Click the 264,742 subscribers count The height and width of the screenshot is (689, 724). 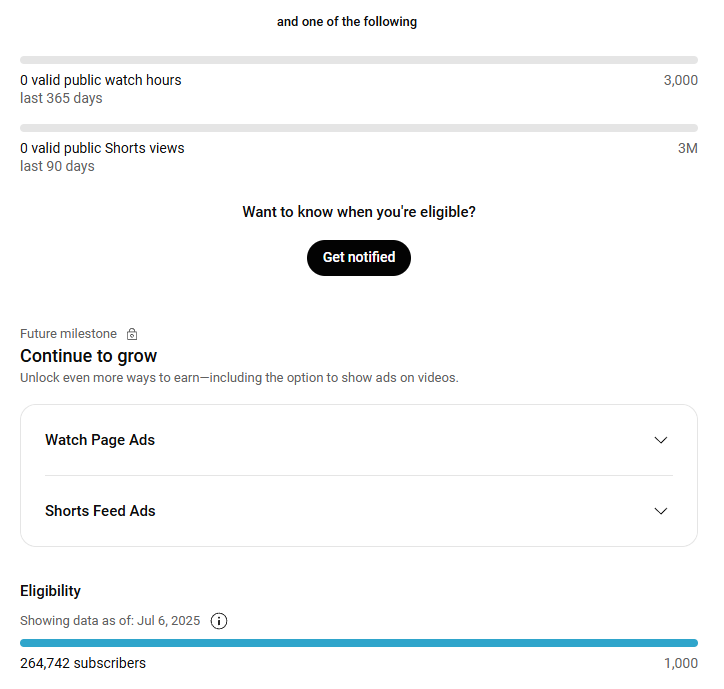[x=83, y=663]
